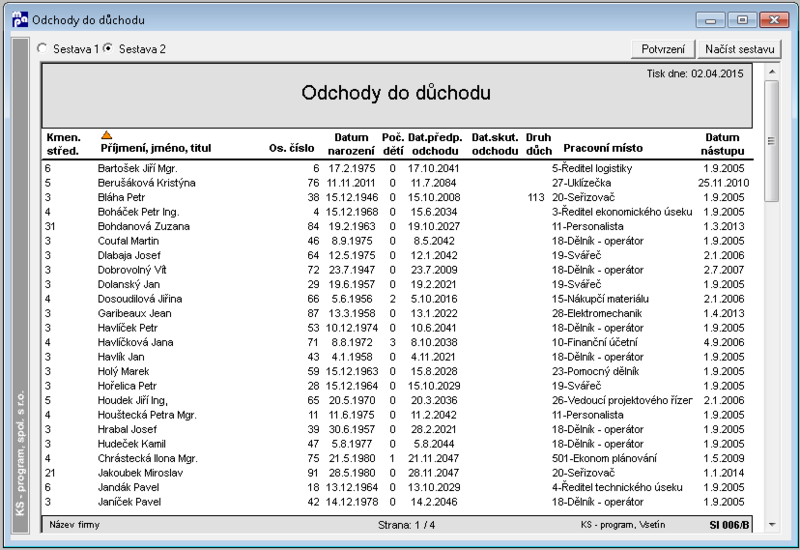Click the 'Os. číslo' column header
This screenshot has width=800, height=550.
291,148
